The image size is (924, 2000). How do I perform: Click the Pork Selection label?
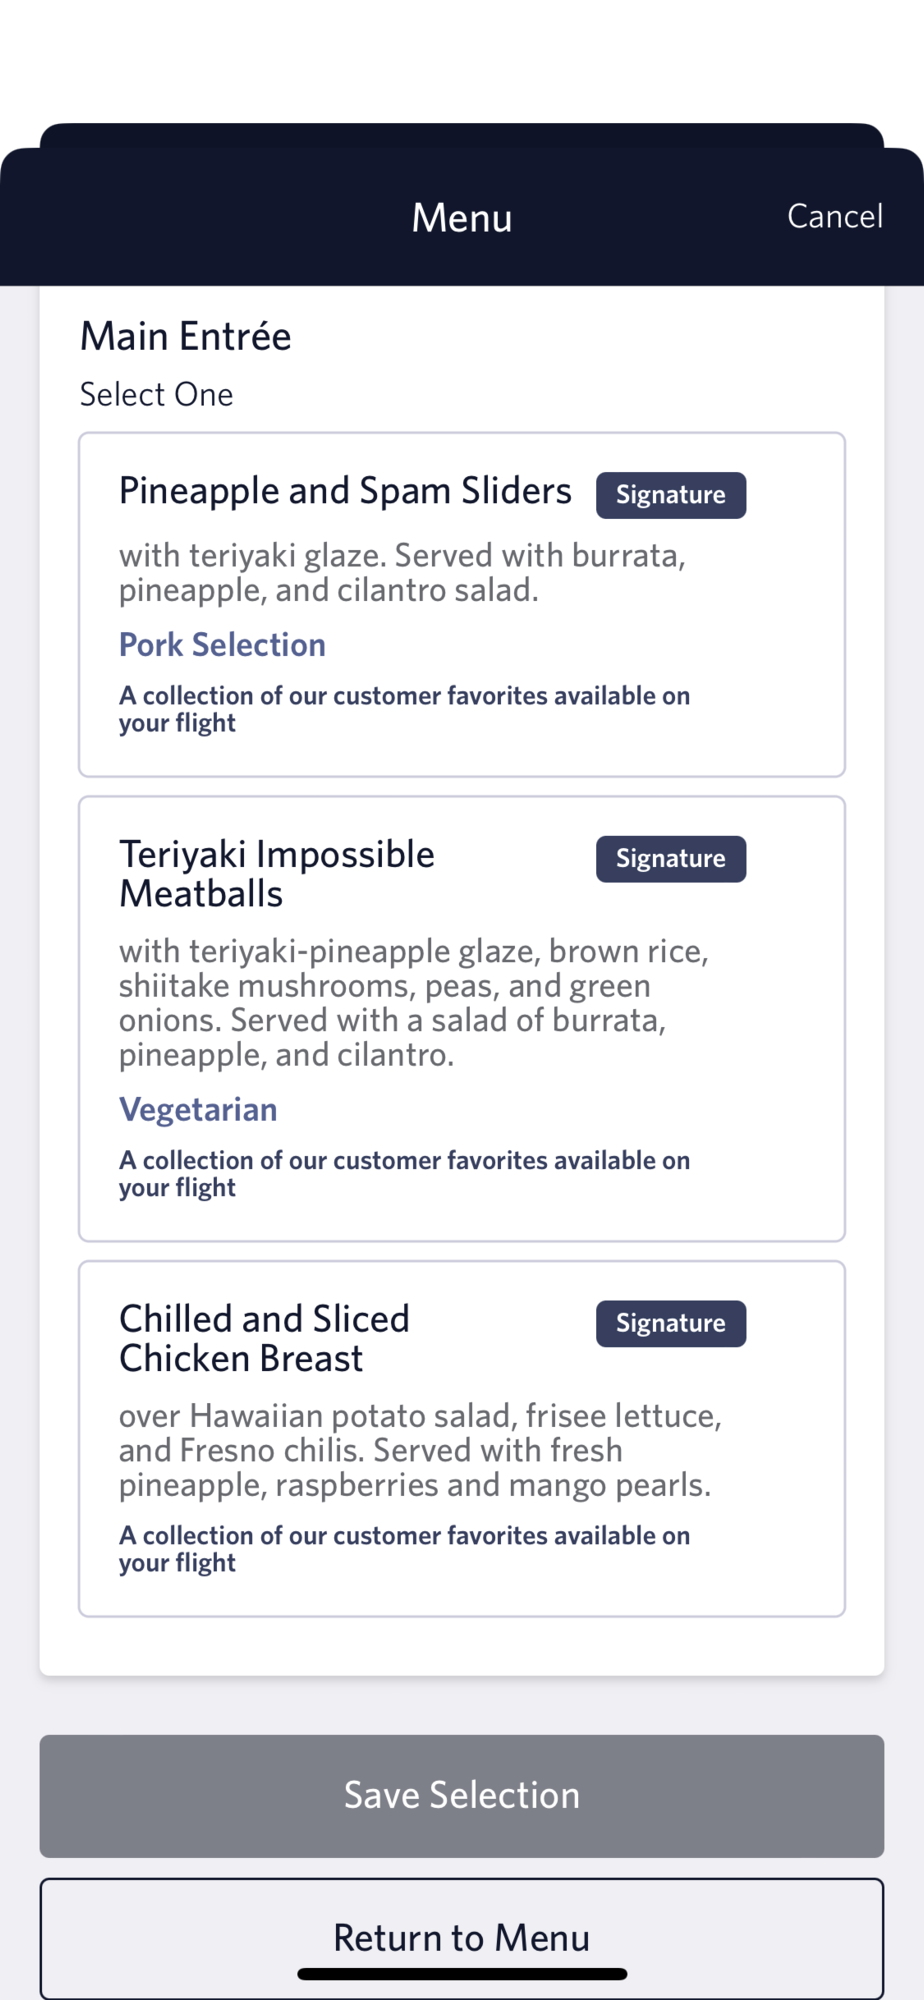[222, 645]
